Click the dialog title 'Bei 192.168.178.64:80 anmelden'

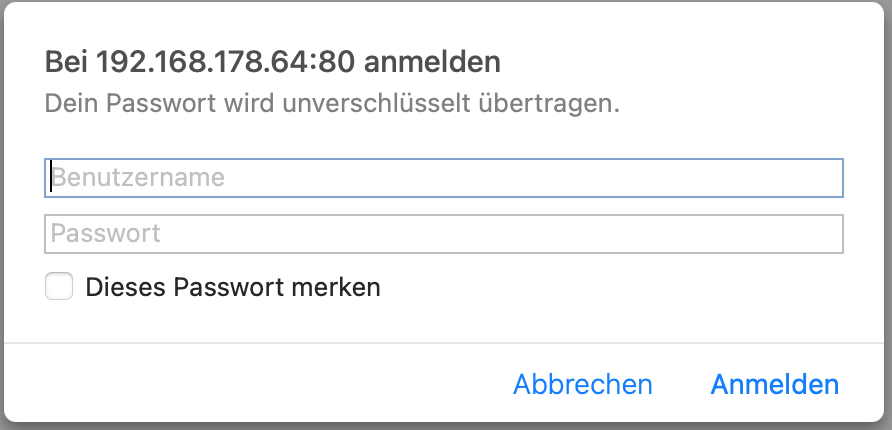[272, 62]
